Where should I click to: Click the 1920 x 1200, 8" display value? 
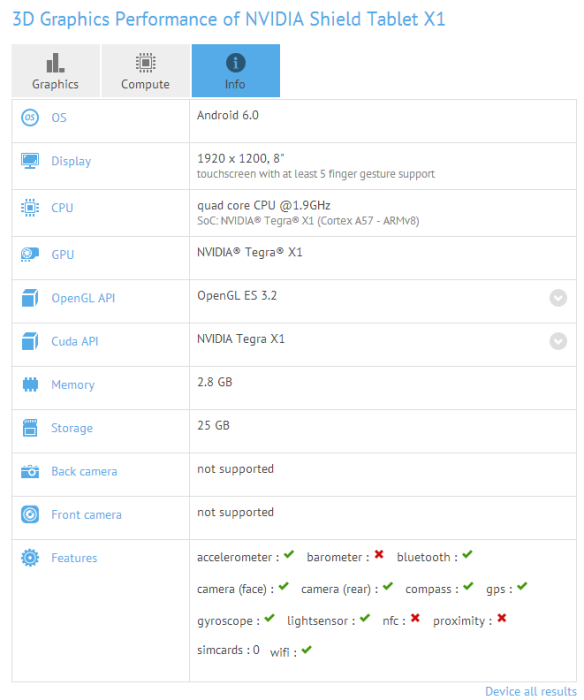point(241,158)
